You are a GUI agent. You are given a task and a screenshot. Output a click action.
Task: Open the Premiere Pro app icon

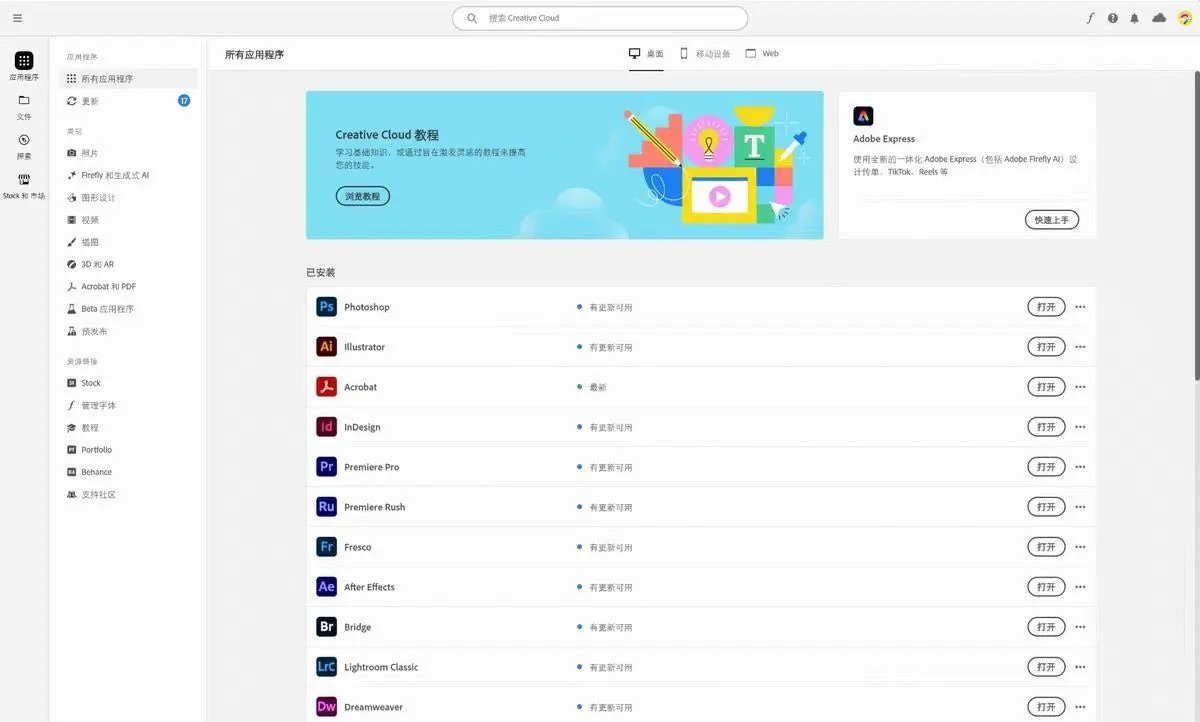326,466
